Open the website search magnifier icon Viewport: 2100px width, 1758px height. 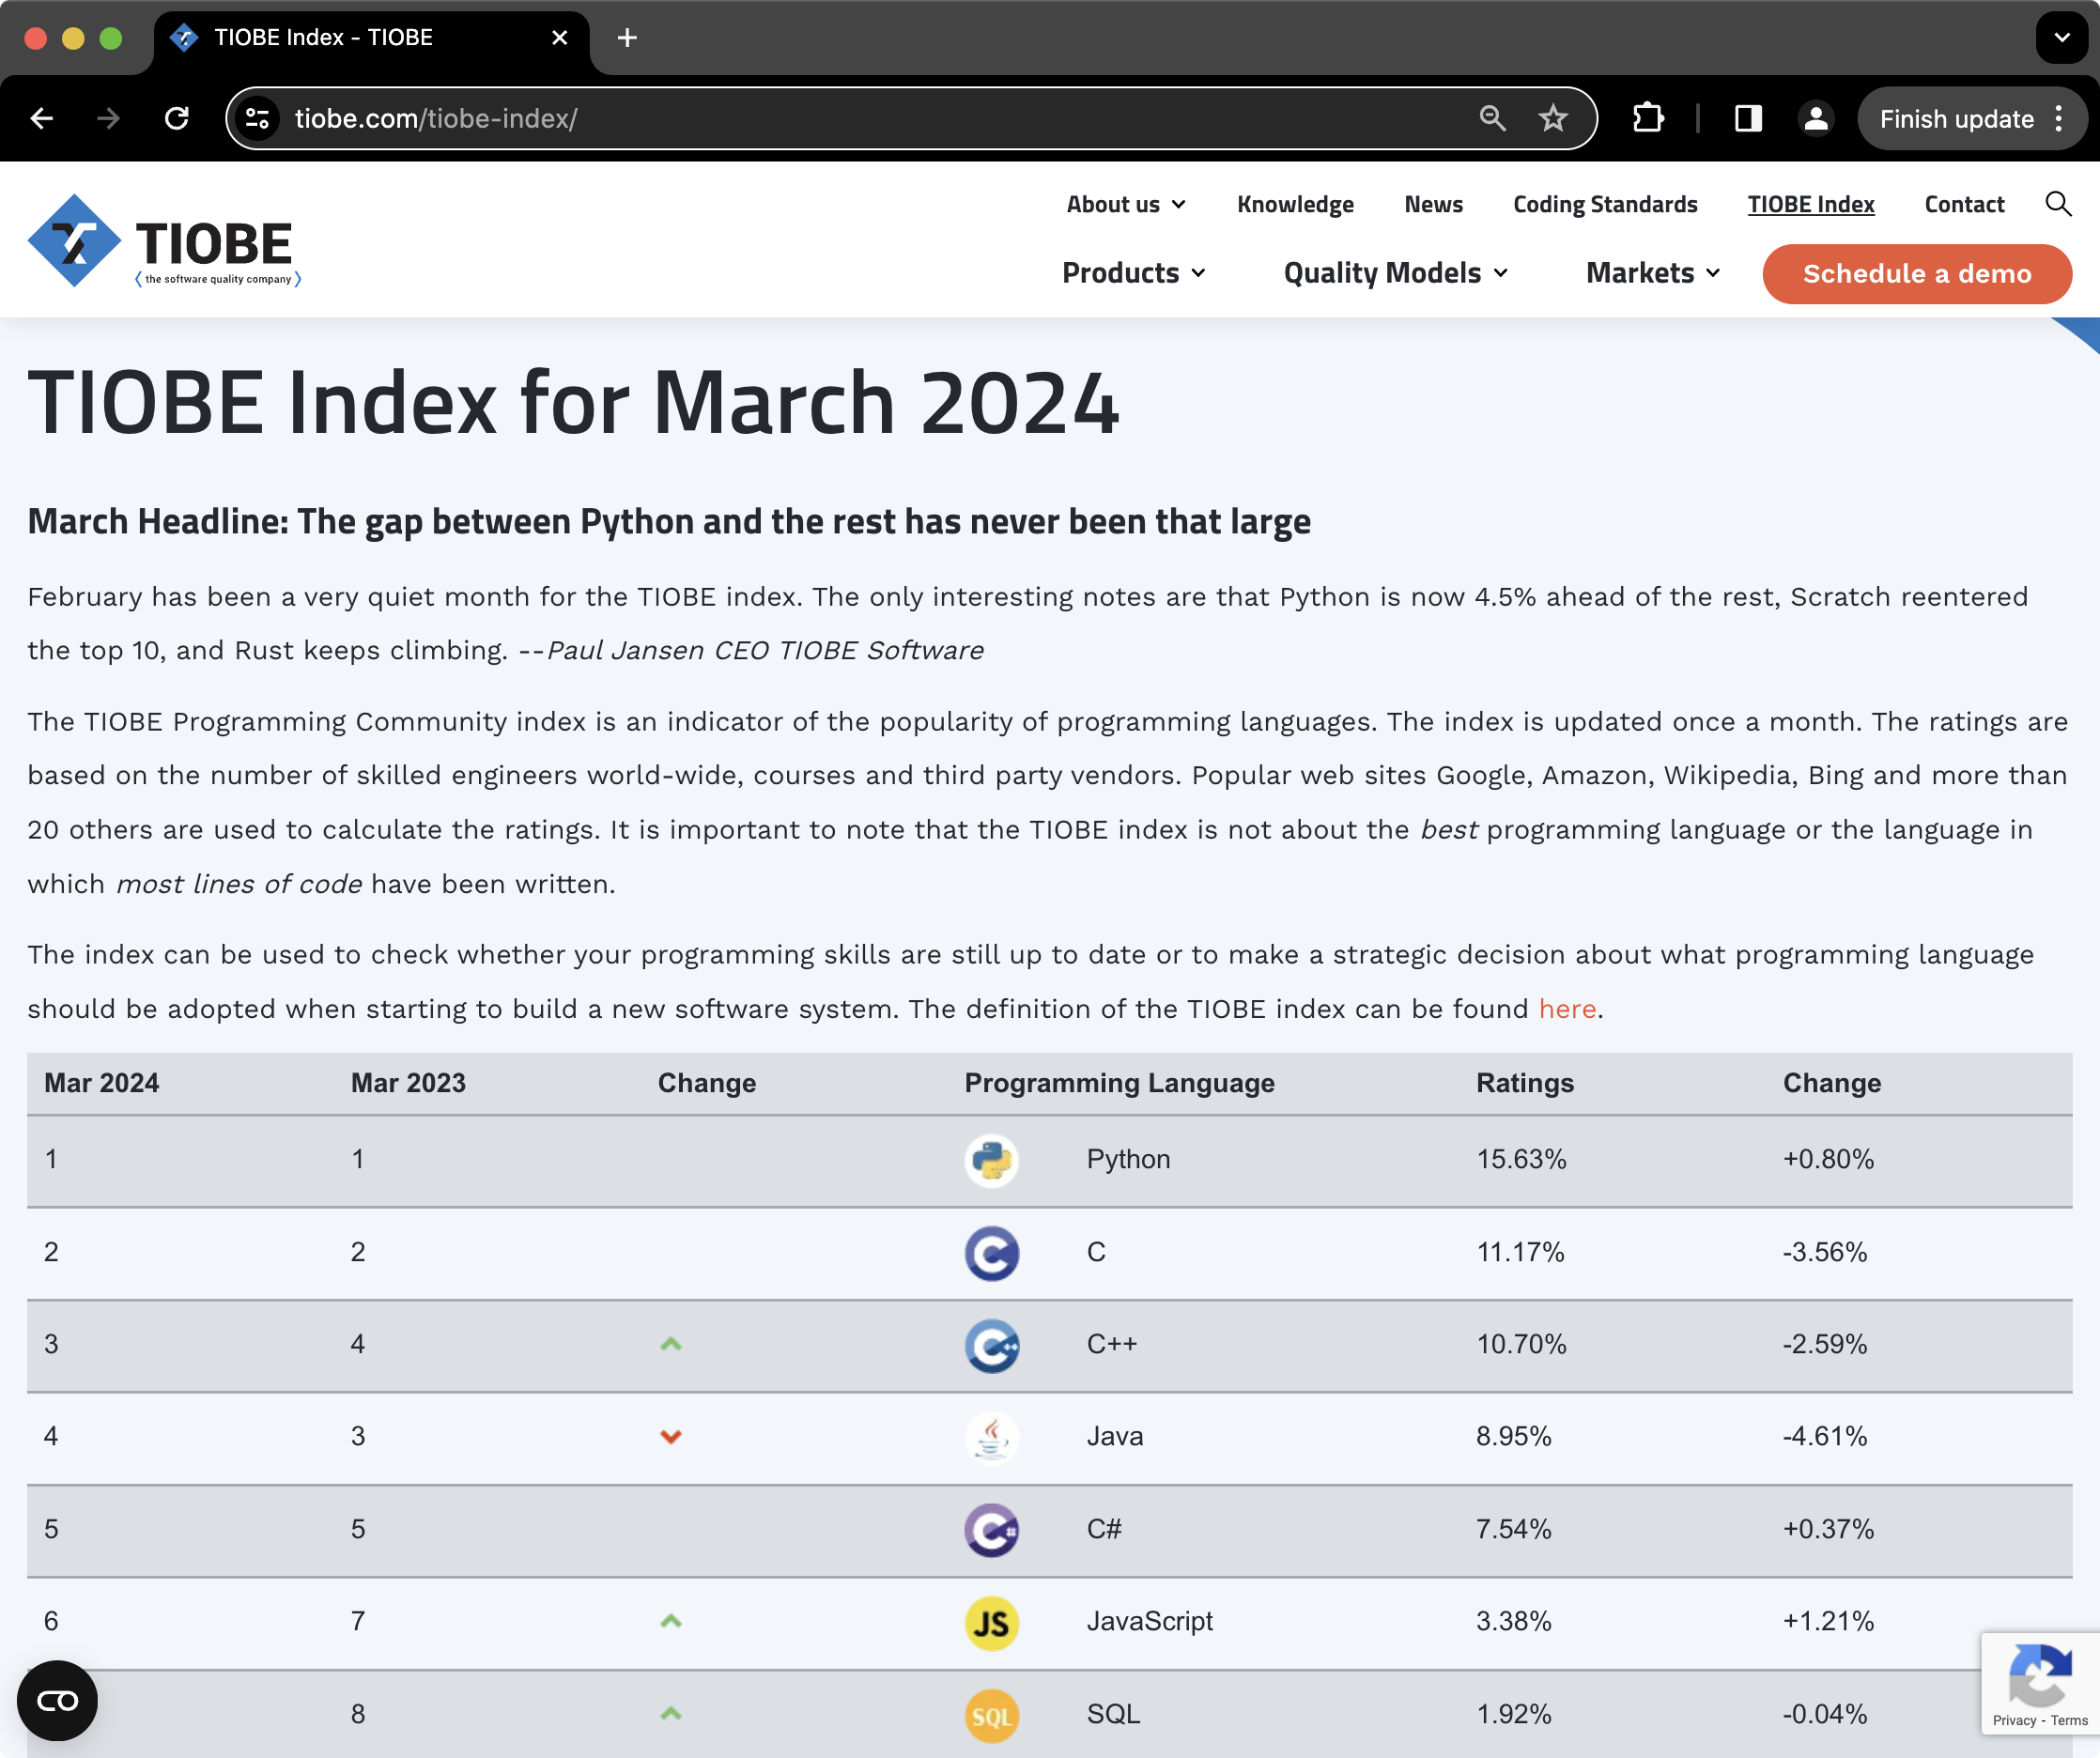click(2058, 204)
